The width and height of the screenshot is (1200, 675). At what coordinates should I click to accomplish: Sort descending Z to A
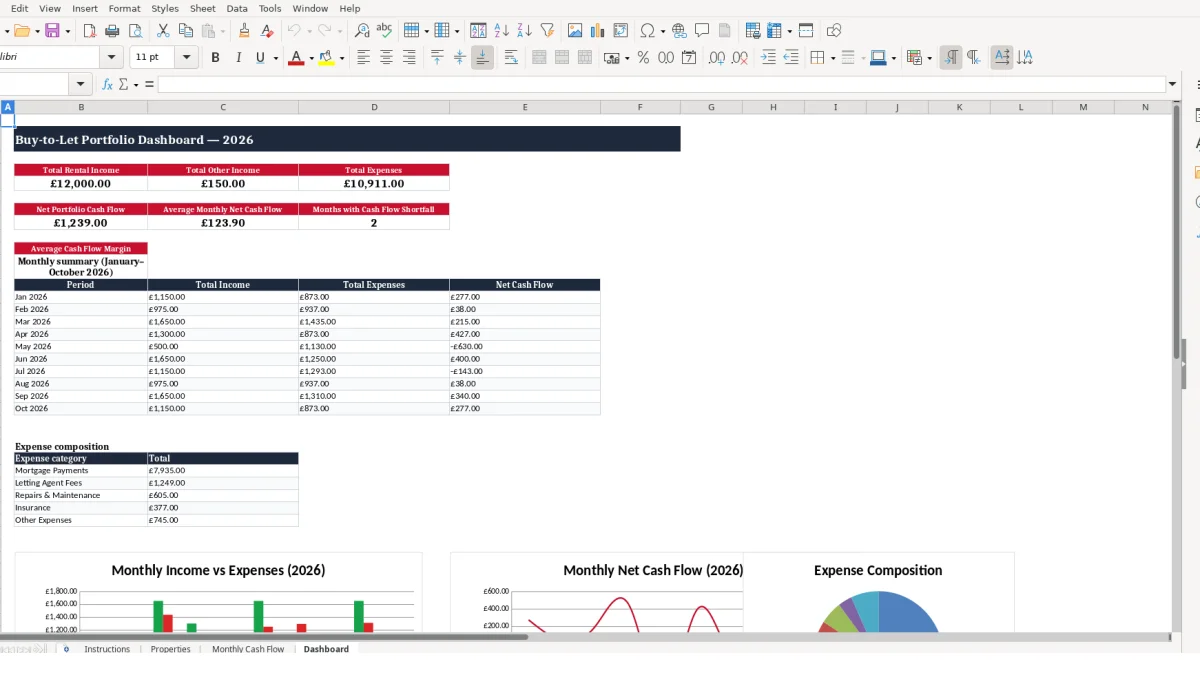524,31
